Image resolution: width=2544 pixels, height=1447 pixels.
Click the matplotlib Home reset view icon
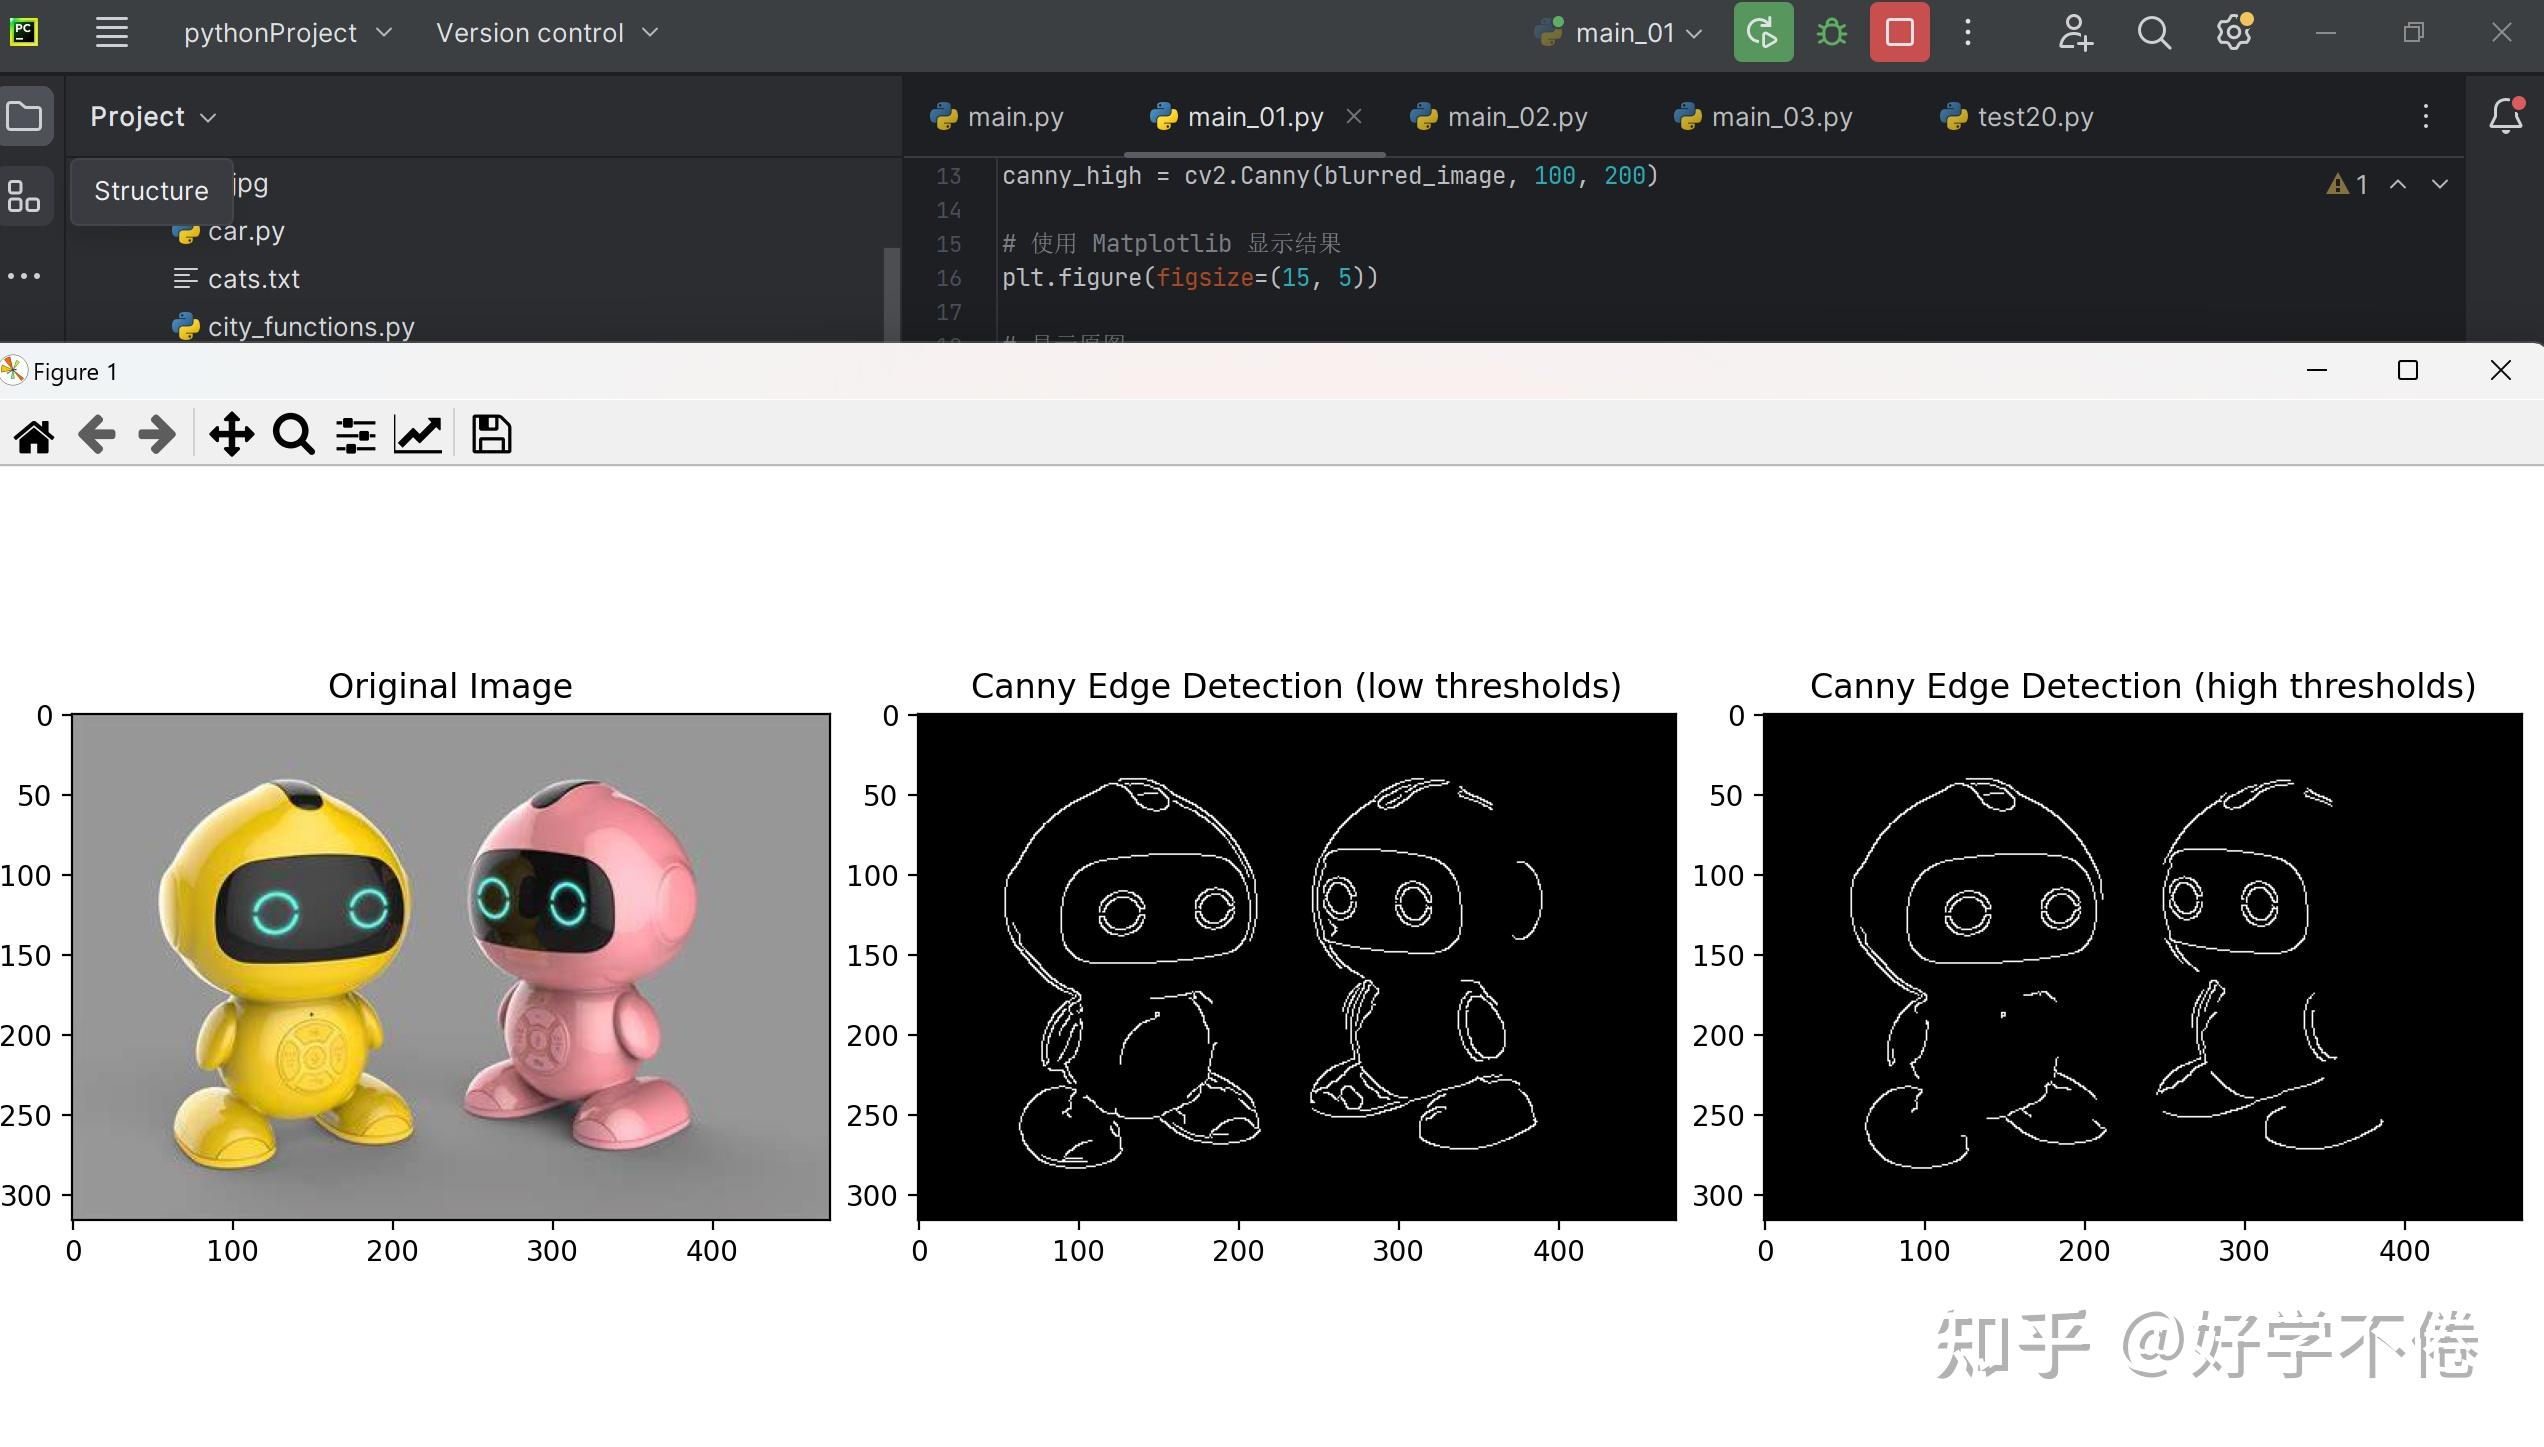click(34, 435)
